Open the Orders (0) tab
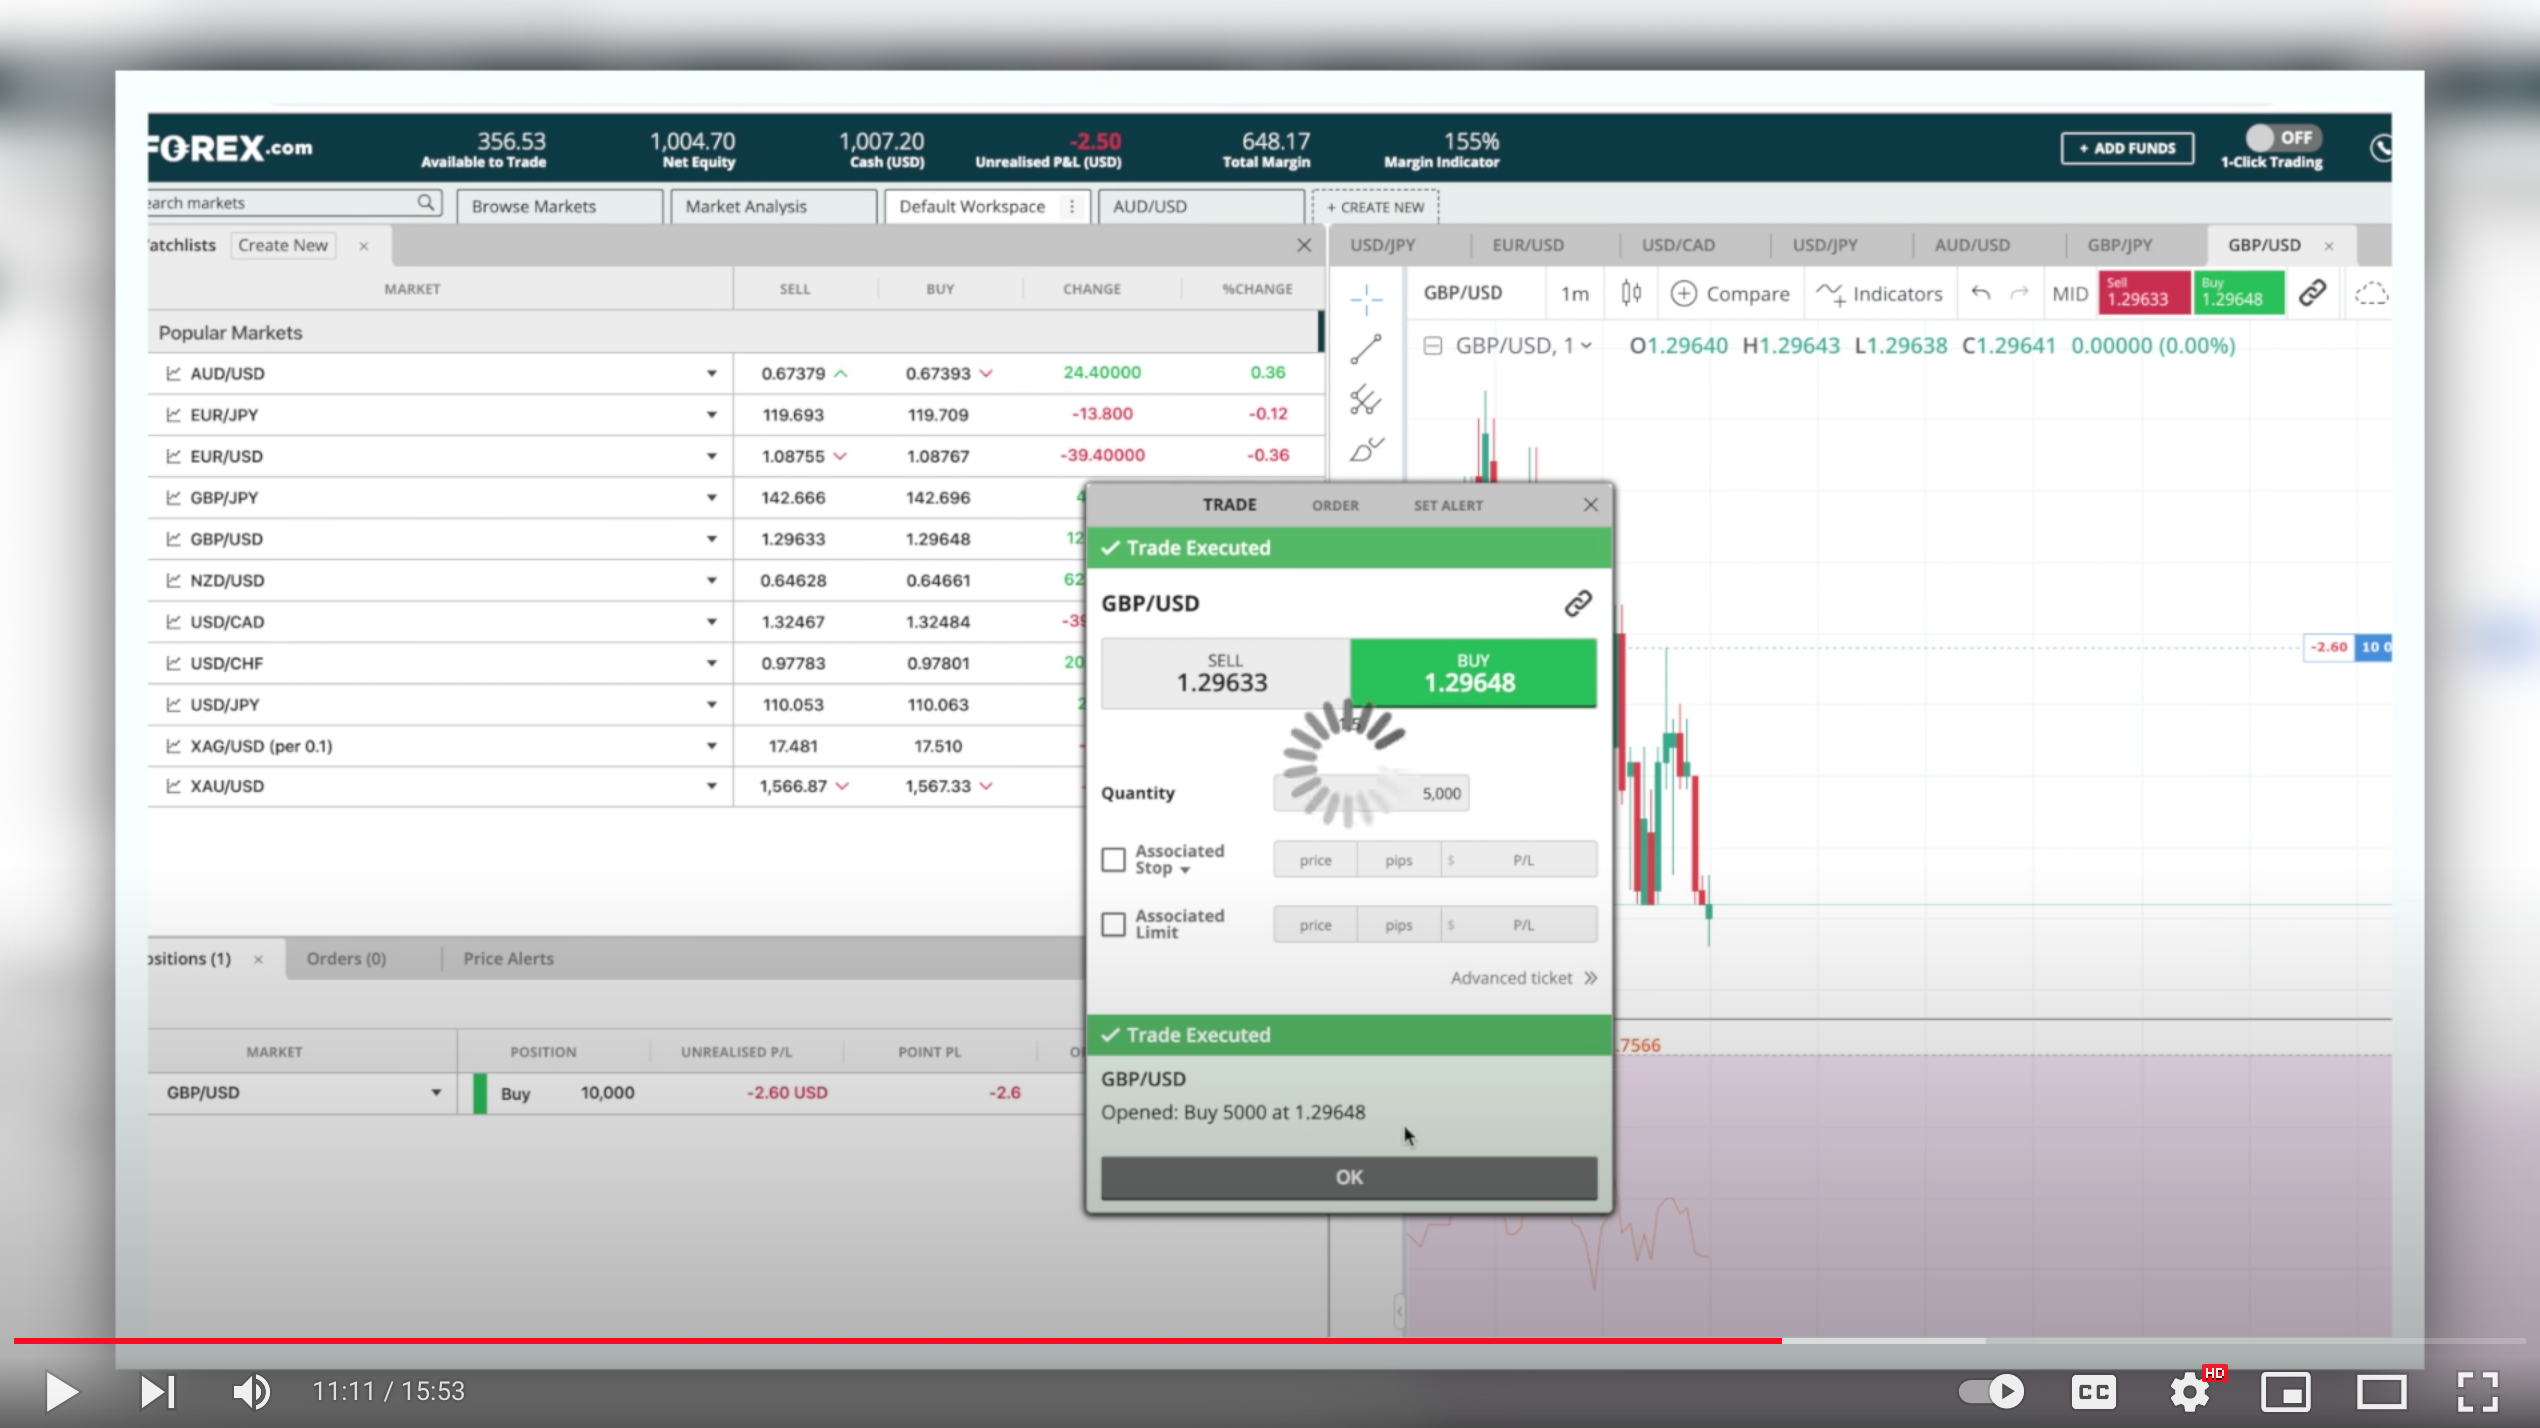This screenshot has height=1428, width=2540. (346, 958)
